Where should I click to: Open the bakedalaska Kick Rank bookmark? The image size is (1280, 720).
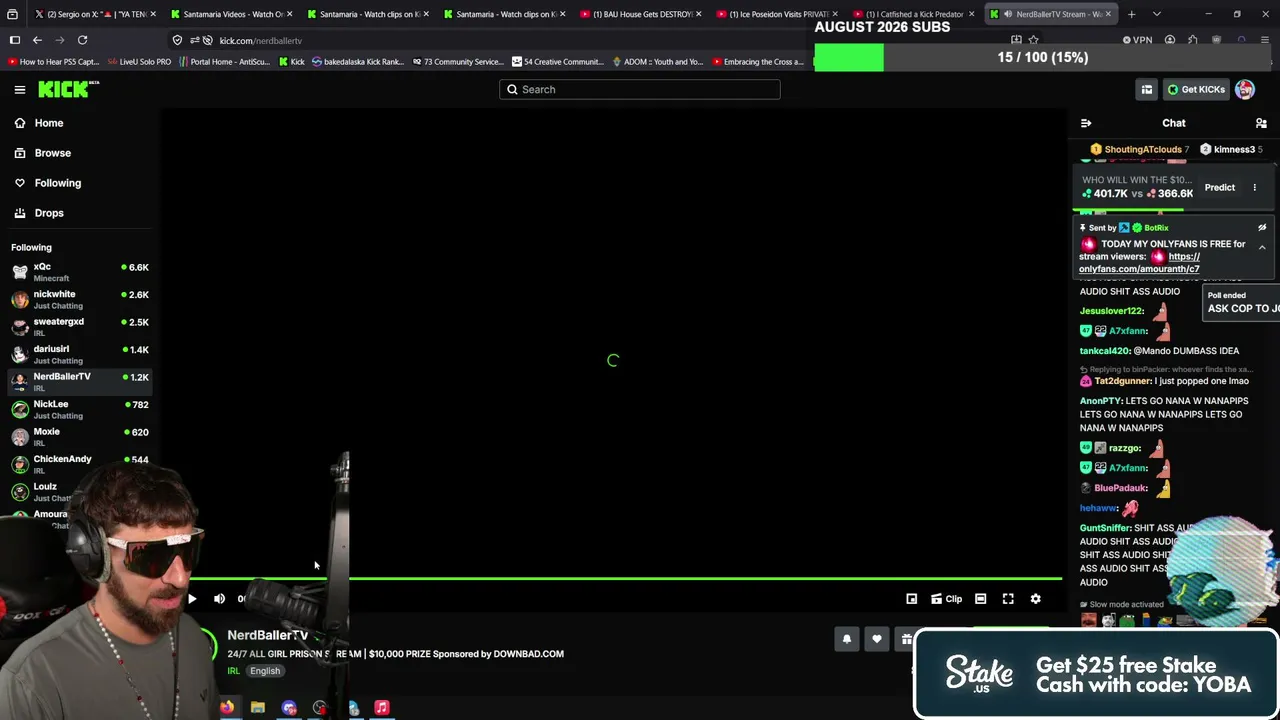357,62
